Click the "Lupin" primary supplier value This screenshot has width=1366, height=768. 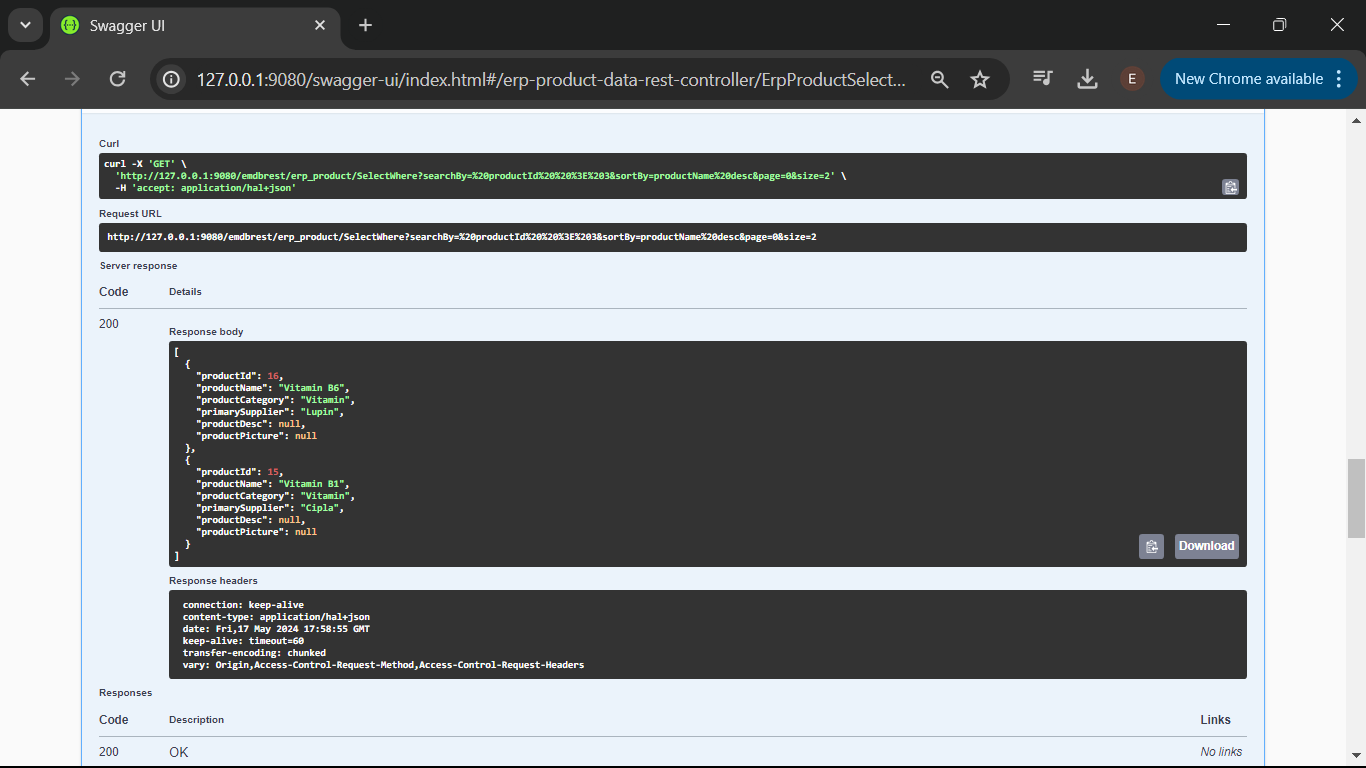(x=322, y=412)
